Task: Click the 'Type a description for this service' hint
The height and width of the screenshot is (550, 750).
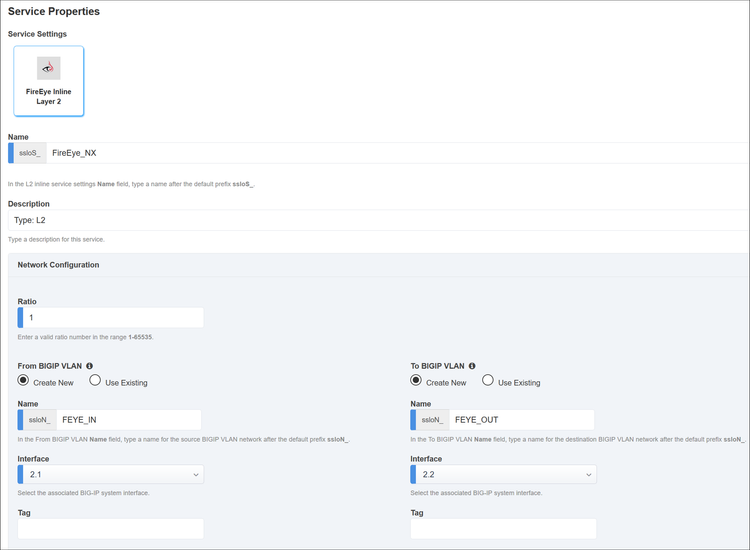Action: 56,239
